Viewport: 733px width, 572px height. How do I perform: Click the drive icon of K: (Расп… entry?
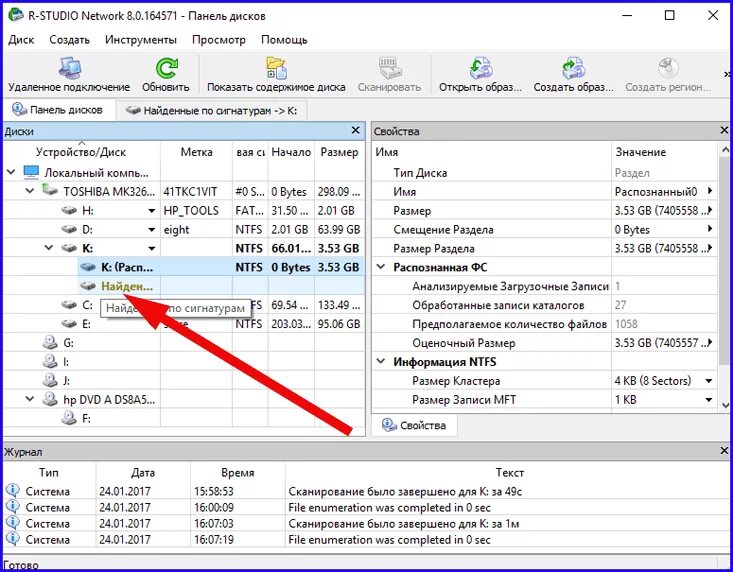pyautogui.click(x=88, y=267)
